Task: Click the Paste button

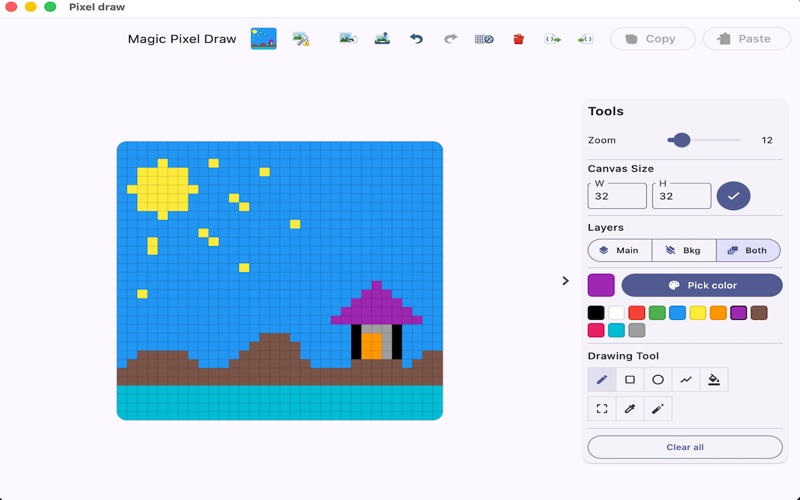Action: click(x=746, y=39)
